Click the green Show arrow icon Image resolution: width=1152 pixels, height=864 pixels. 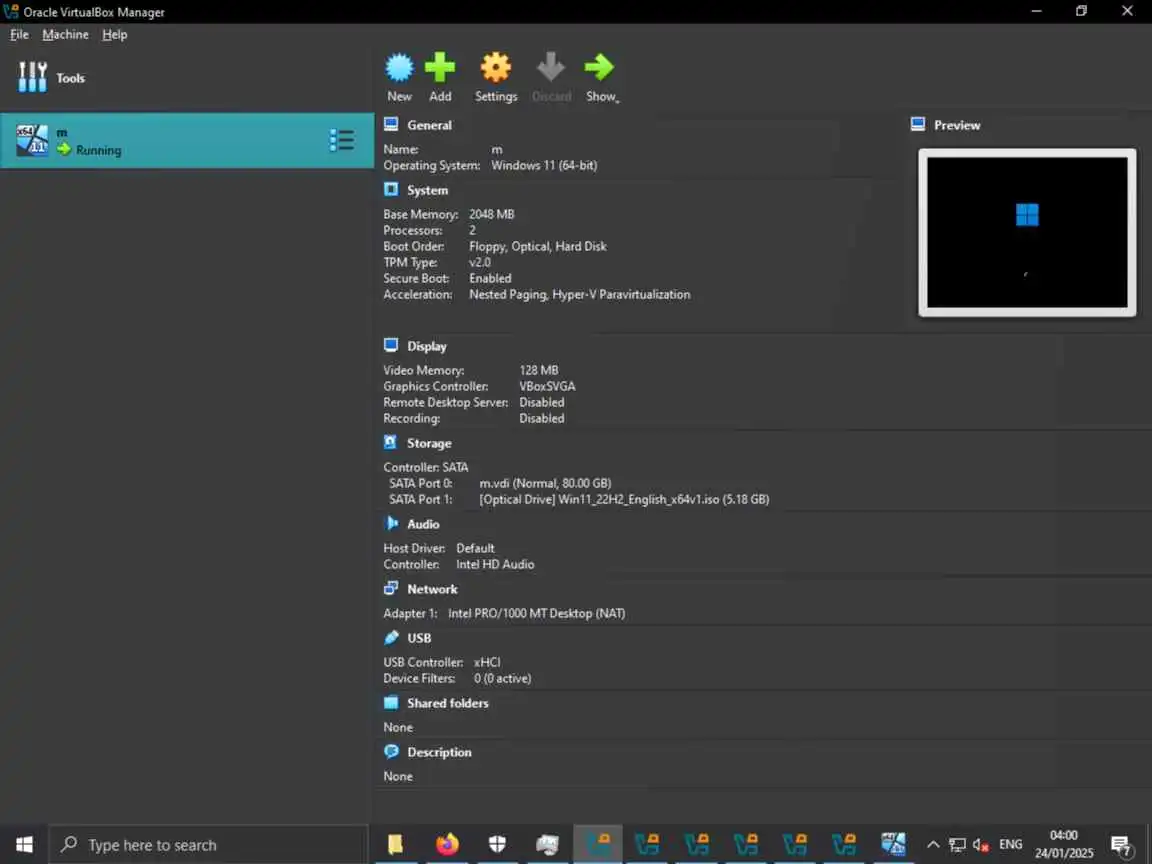tap(600, 68)
